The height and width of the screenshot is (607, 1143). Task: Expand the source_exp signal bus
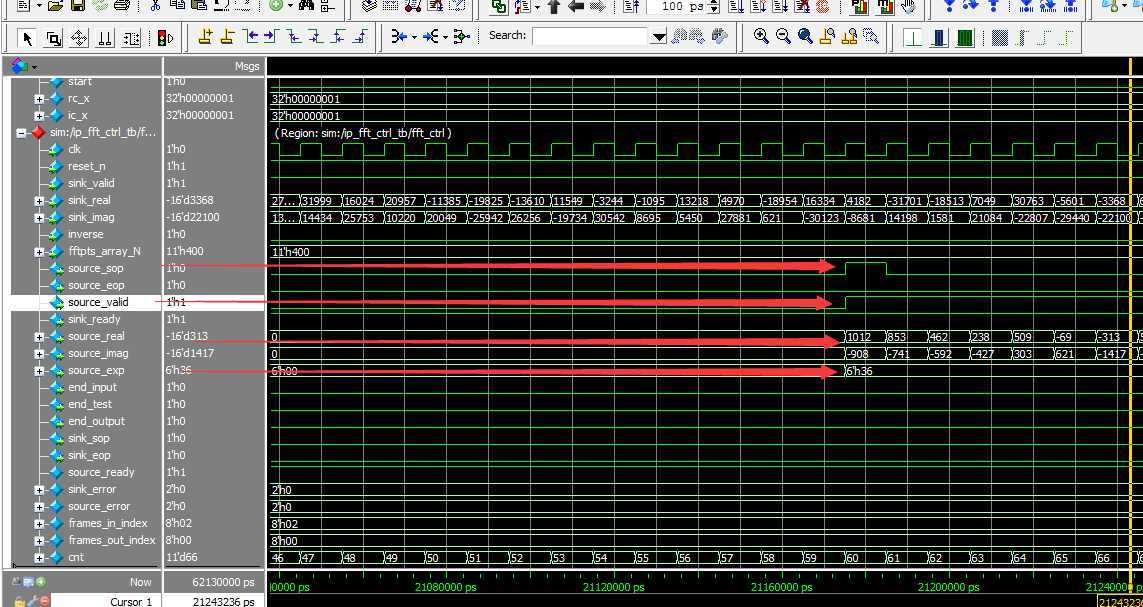(x=39, y=371)
